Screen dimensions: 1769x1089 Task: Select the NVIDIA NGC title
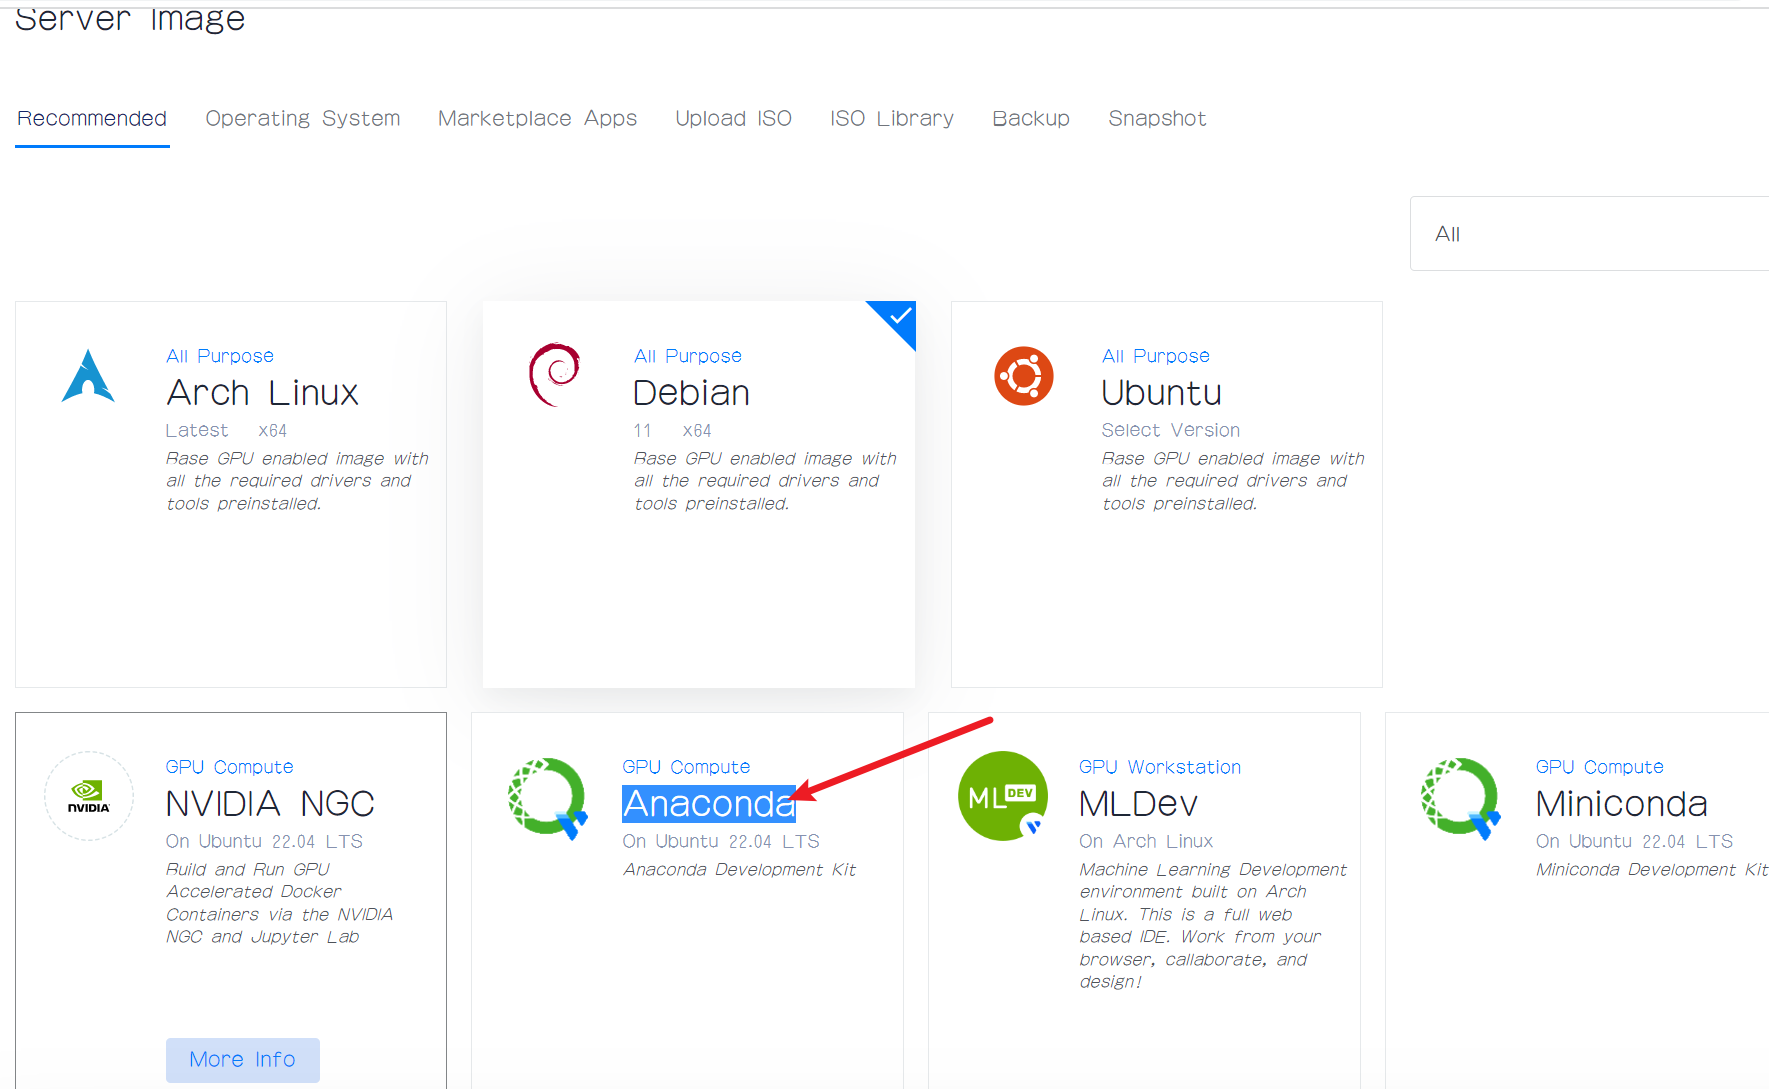[270, 804]
